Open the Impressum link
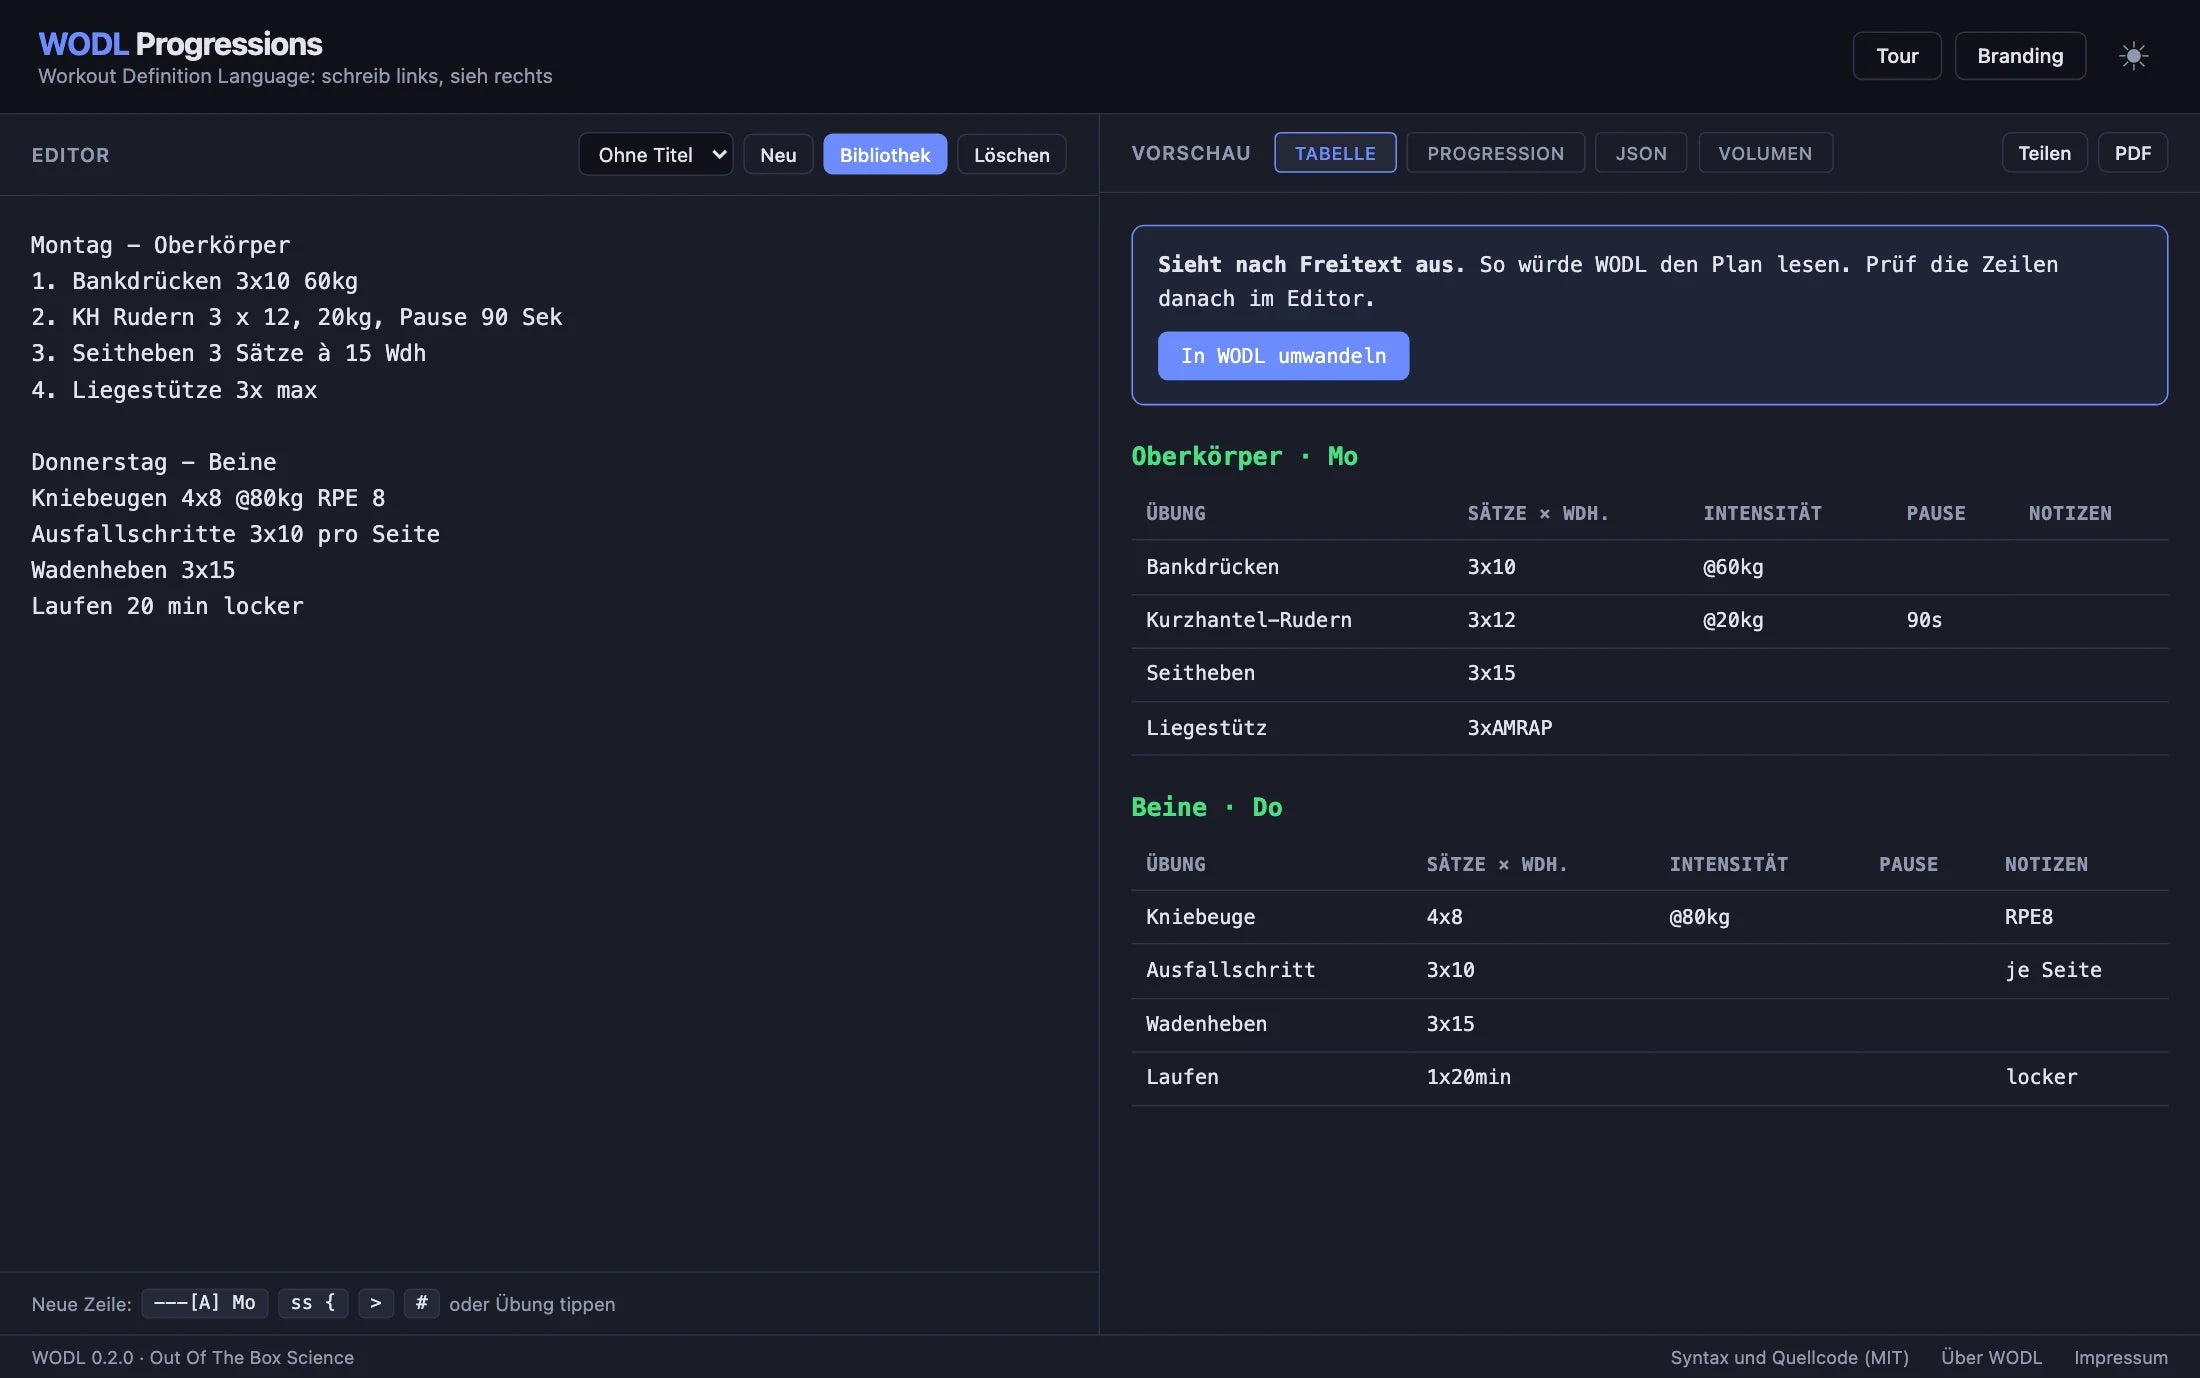The image size is (2200, 1378). tap(2120, 1357)
